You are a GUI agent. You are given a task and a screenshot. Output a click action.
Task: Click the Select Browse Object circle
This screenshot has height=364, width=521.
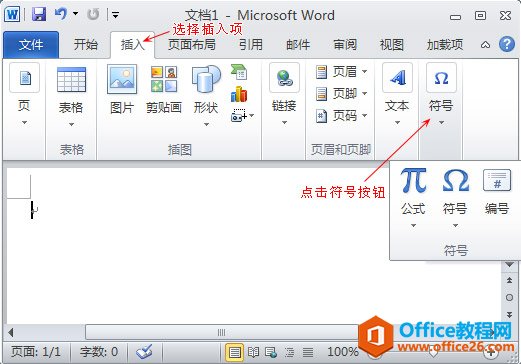pyautogui.click(x=509, y=297)
